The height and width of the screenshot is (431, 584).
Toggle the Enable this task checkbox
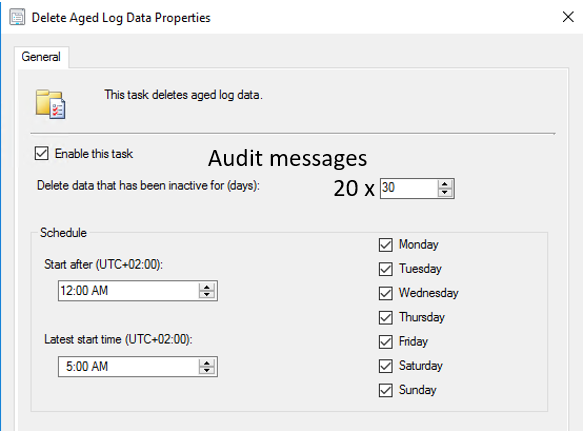[41, 153]
